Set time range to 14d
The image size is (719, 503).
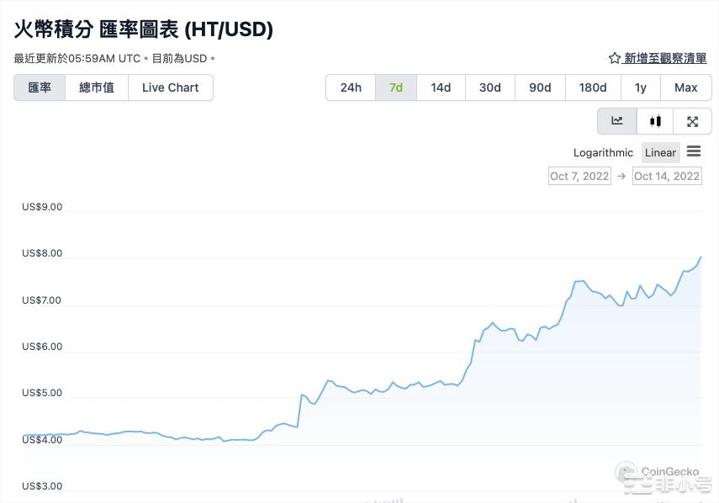[441, 88]
